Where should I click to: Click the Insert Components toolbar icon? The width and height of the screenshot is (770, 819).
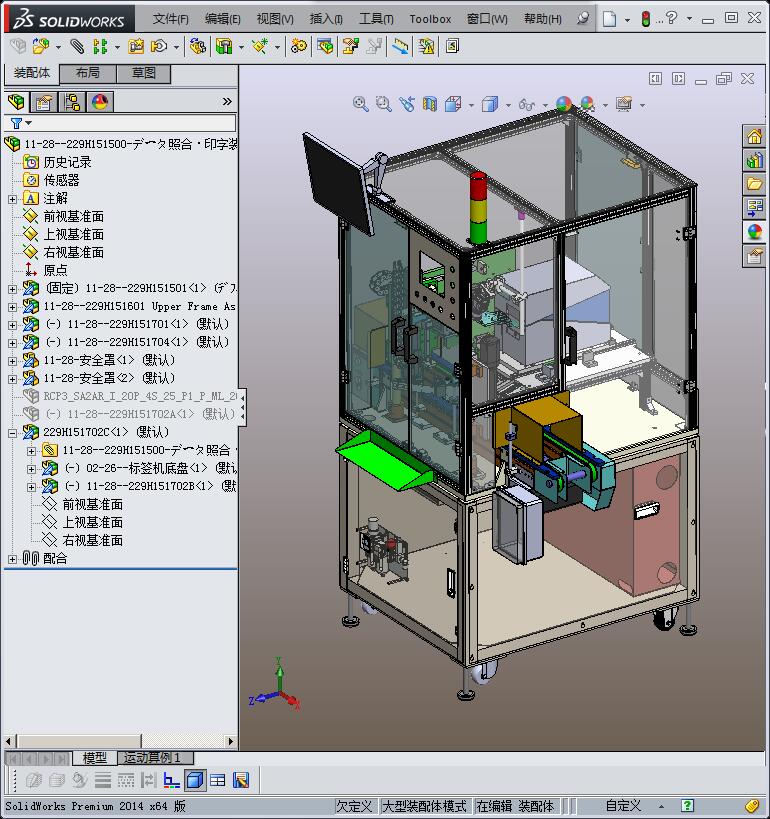41,46
